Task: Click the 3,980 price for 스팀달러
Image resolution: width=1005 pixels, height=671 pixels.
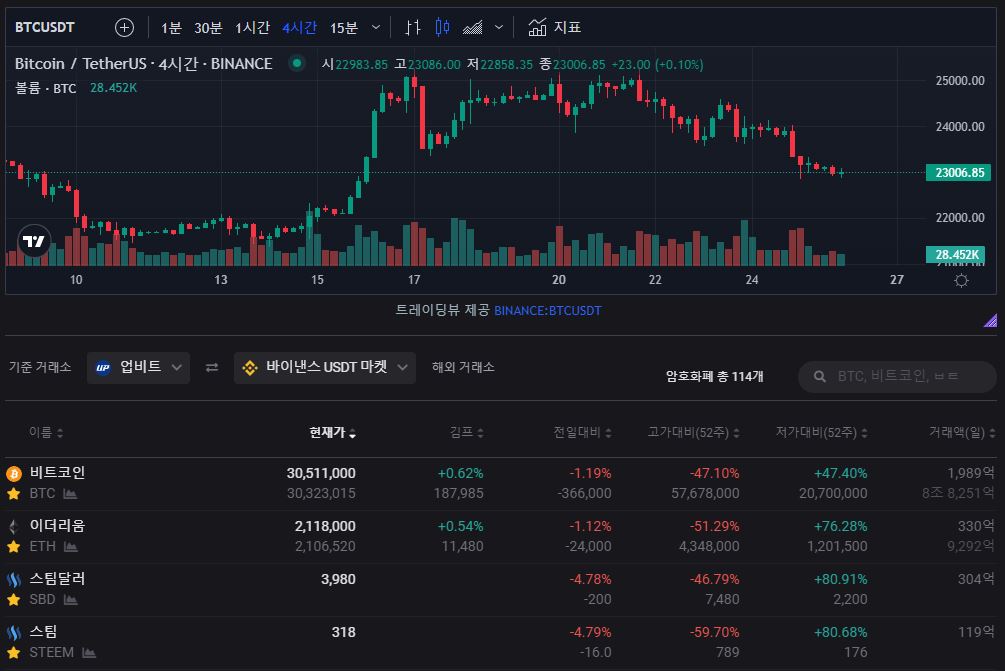Action: click(x=338, y=579)
